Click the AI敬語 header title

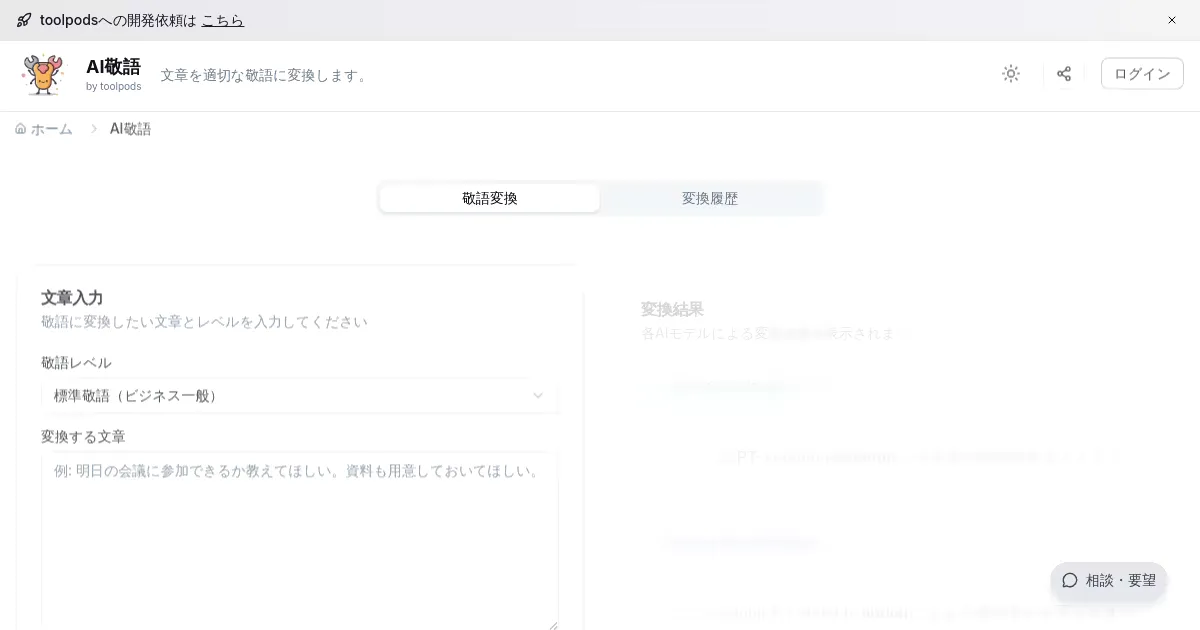pos(113,67)
